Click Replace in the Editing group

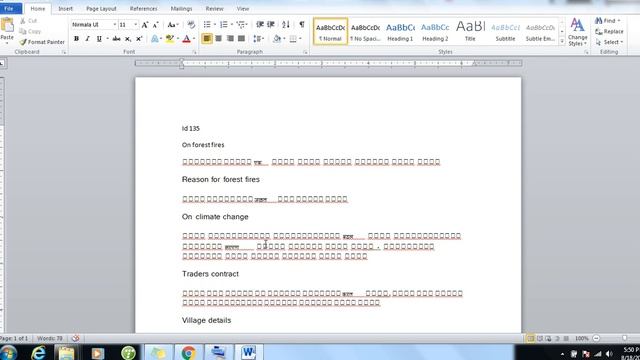tap(609, 31)
